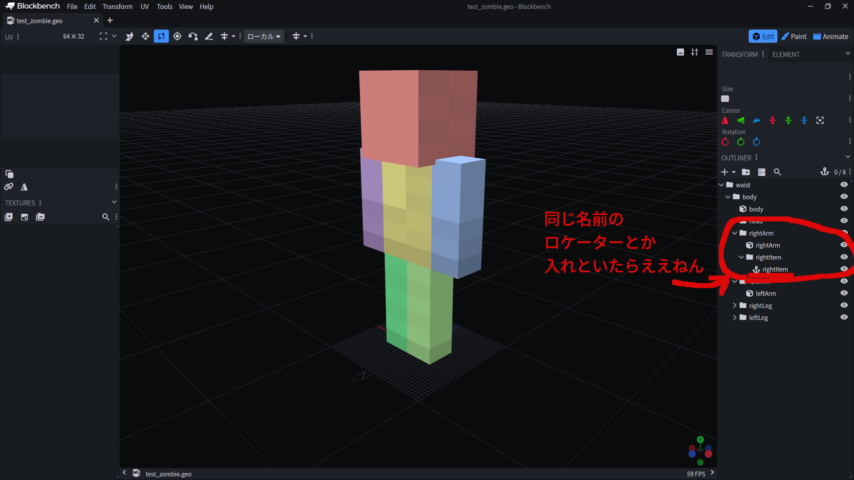
Task: Toggle visibility of the leftArm cube
Action: [x=844, y=293]
